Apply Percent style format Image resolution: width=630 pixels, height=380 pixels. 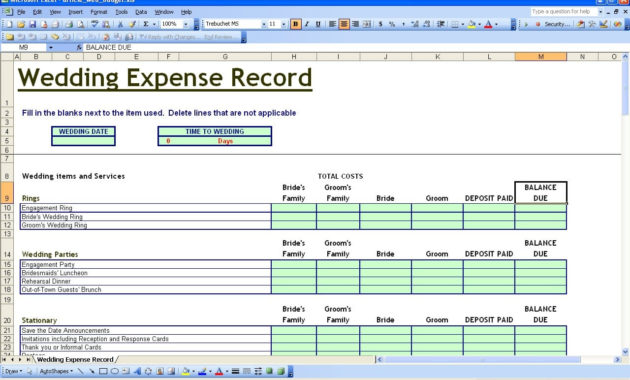click(x=392, y=25)
